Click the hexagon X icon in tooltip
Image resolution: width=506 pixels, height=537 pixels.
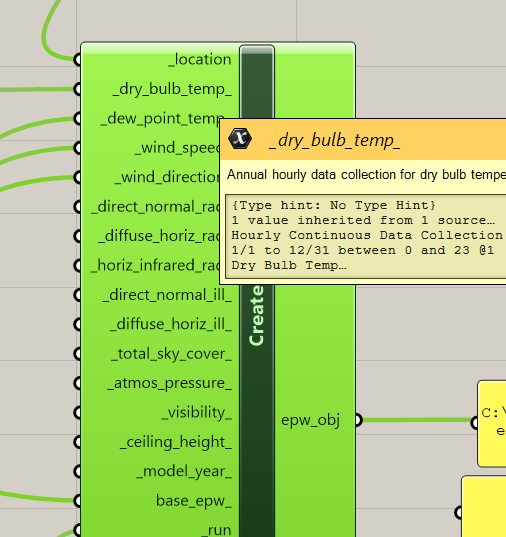click(x=240, y=139)
